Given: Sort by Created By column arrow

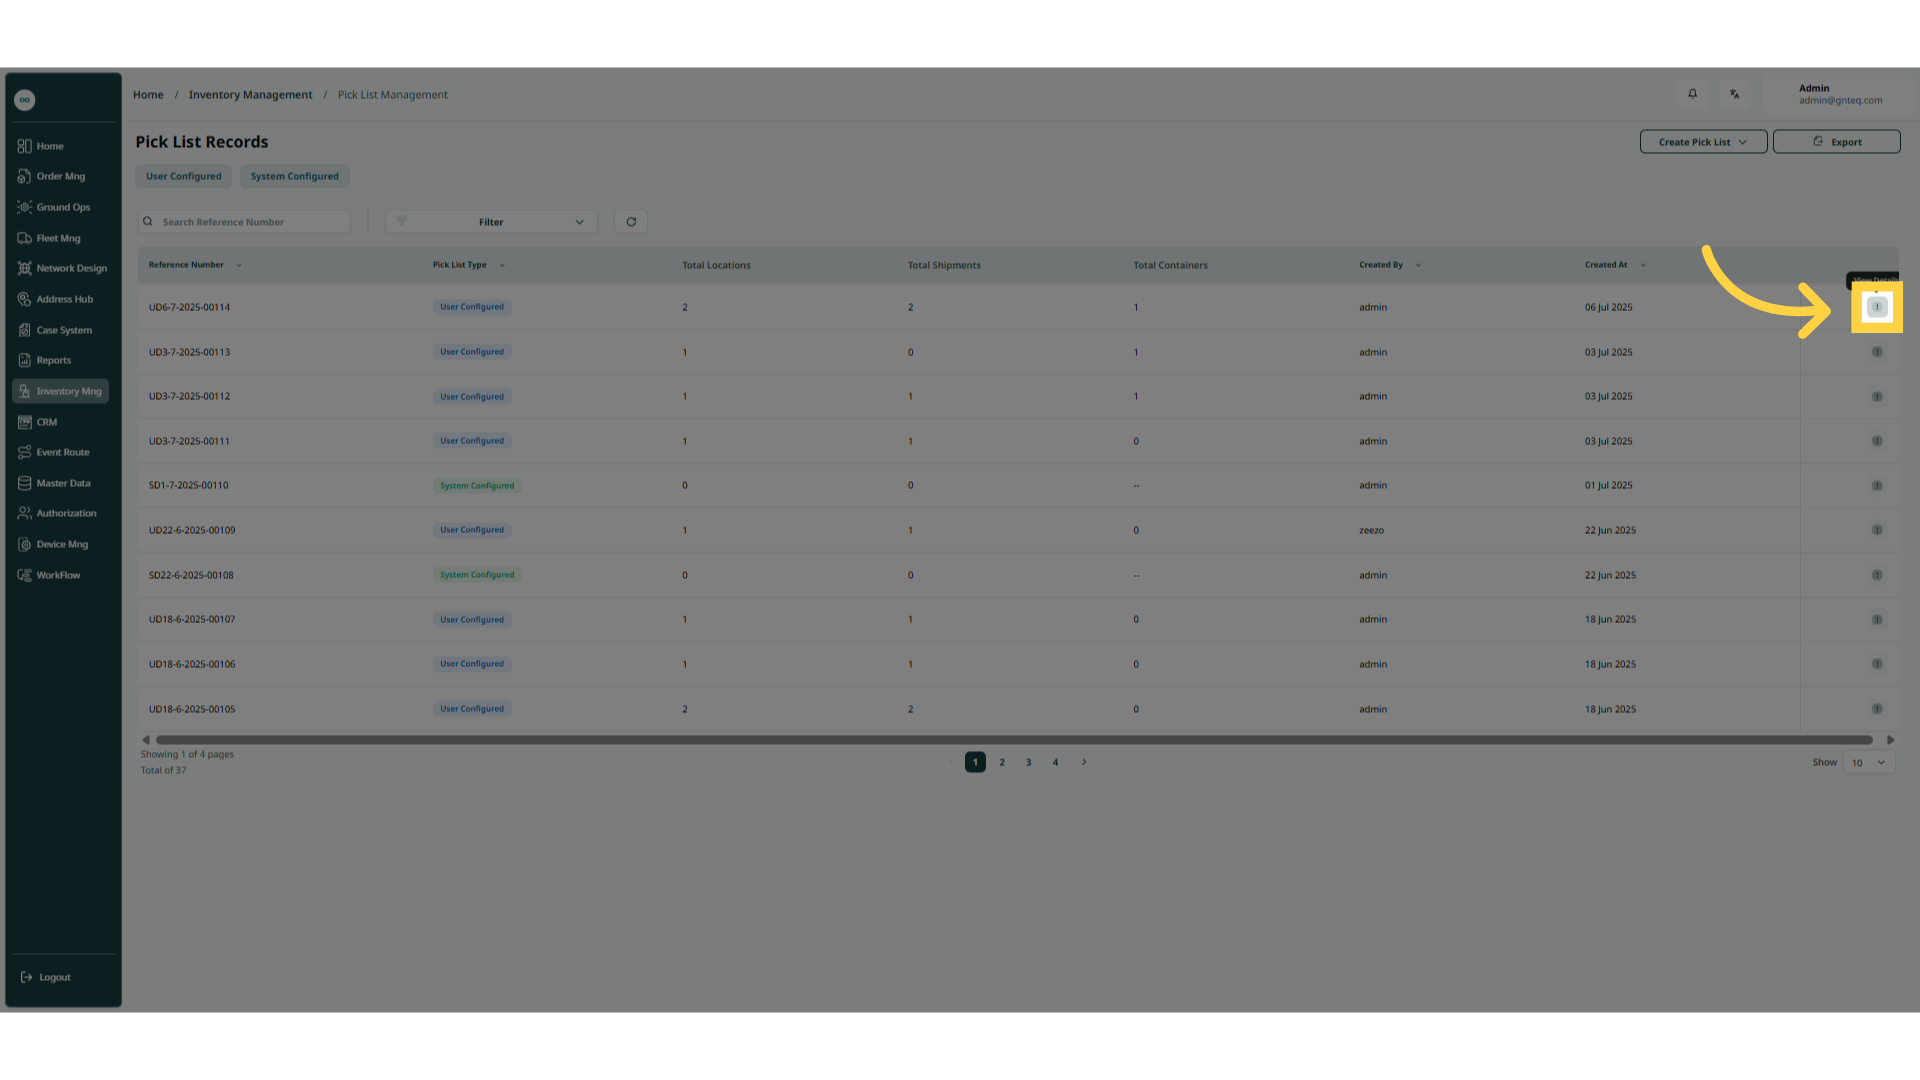Looking at the screenshot, I should (1418, 265).
